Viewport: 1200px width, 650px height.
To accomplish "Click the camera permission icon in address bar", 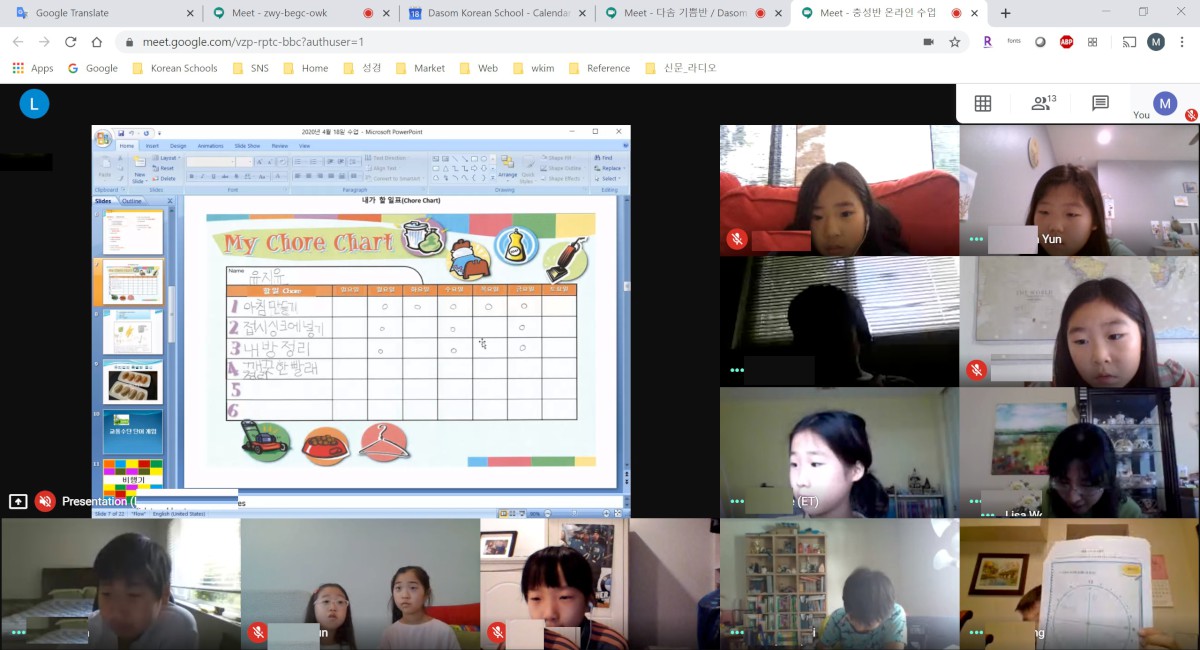I will 928,42.
